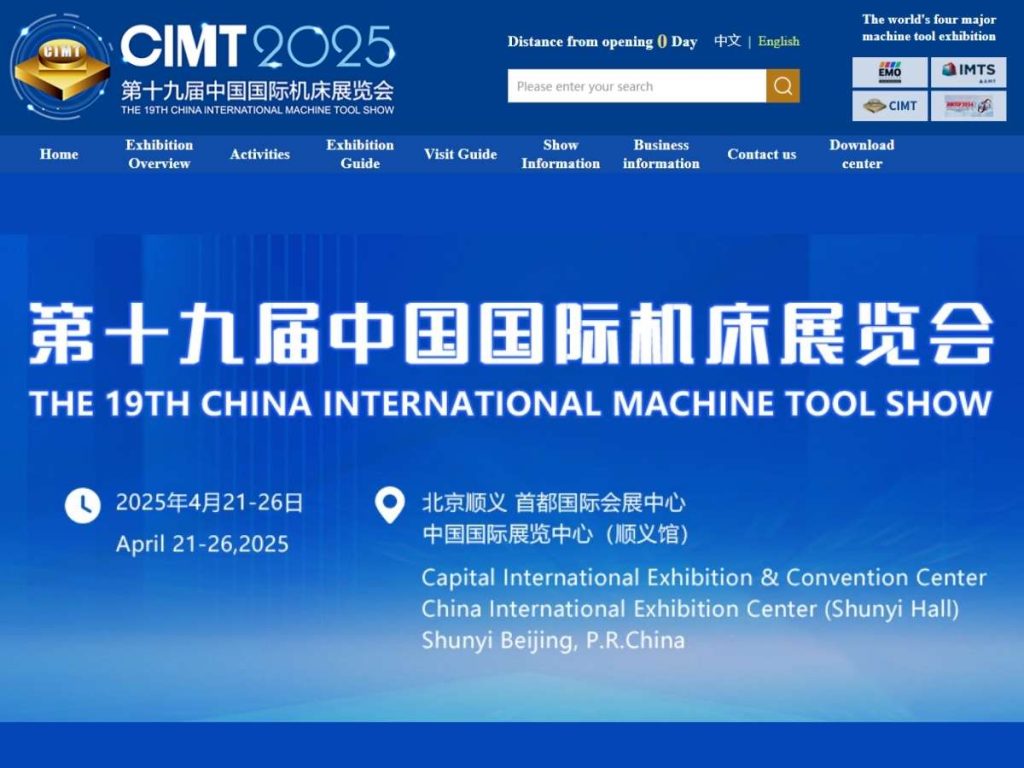The height and width of the screenshot is (768, 1024).
Task: Click '2025年4月21-26日' date text
Action: point(209,502)
